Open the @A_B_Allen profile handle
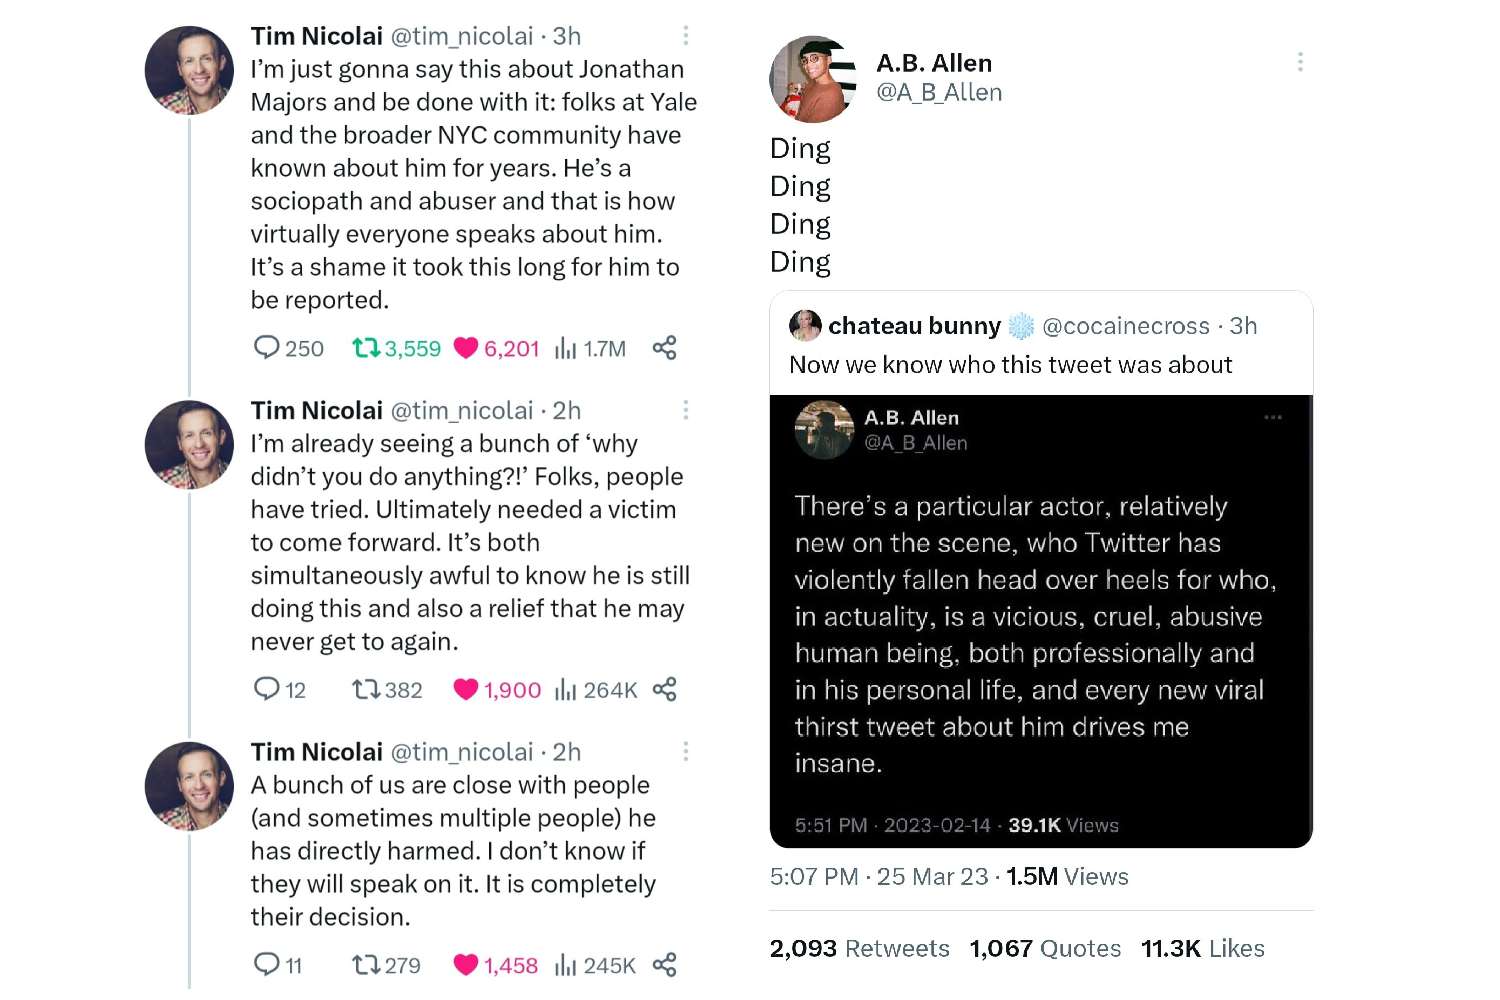Image resolution: width=1500 pixels, height=1000 pixels. tap(939, 93)
